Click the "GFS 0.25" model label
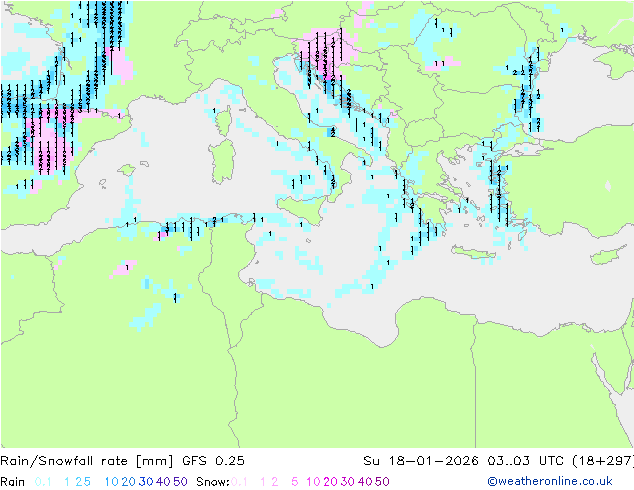This screenshot has height=490, width=634. click(x=213, y=461)
